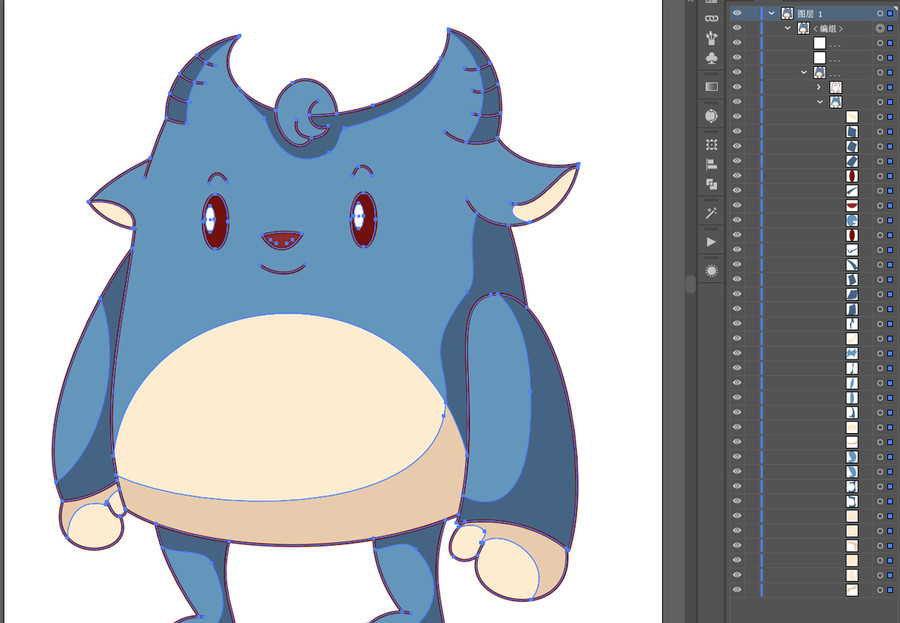Click blue selection square of 图层 1
This screenshot has height=623, width=900.
(x=890, y=13)
